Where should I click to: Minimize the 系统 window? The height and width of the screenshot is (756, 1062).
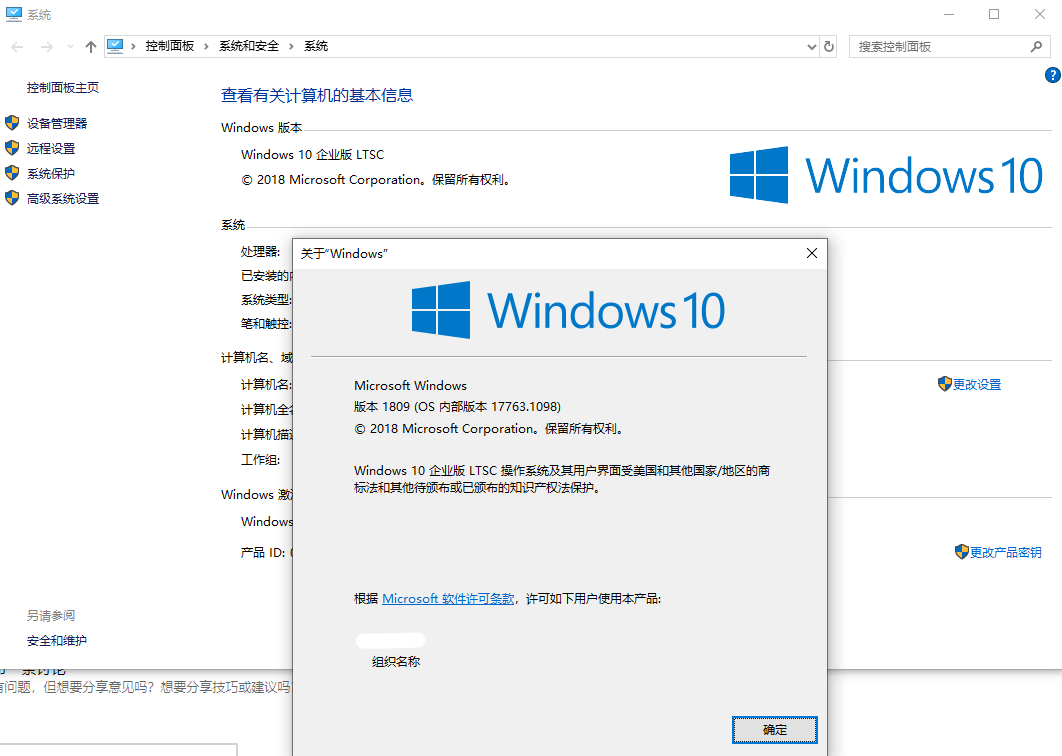[x=949, y=14]
